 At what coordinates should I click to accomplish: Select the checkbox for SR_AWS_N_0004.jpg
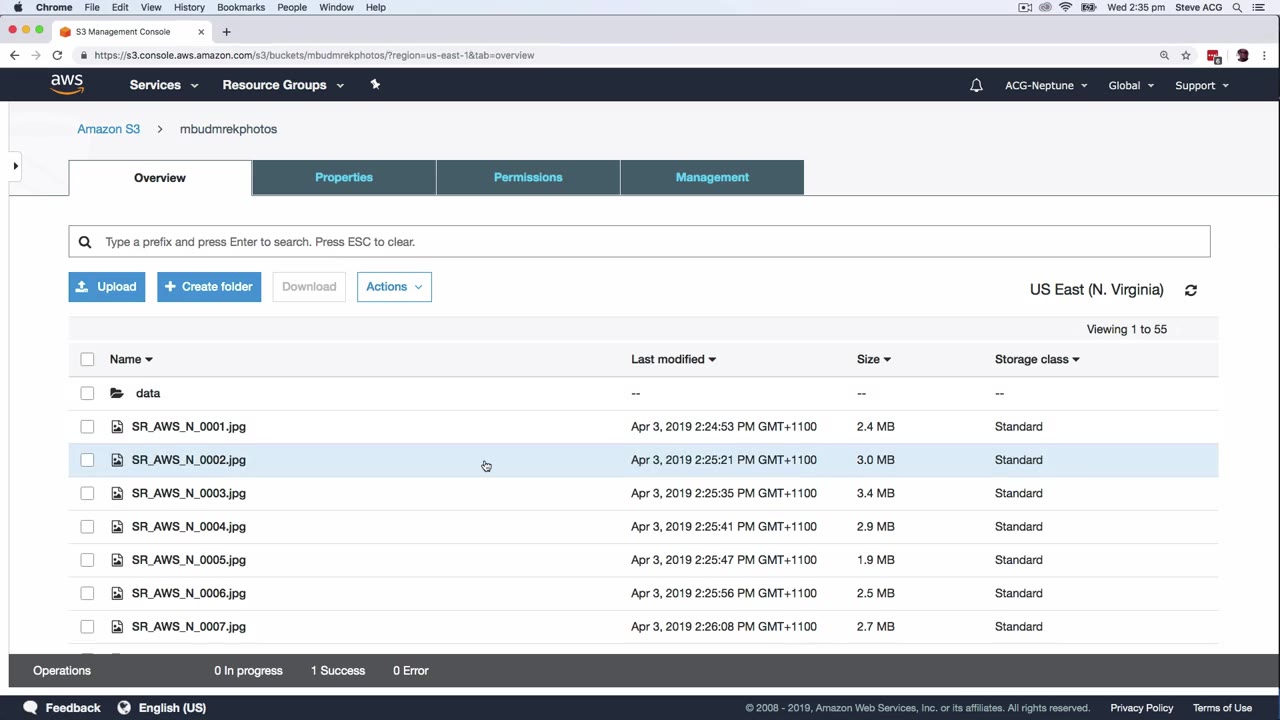87,527
